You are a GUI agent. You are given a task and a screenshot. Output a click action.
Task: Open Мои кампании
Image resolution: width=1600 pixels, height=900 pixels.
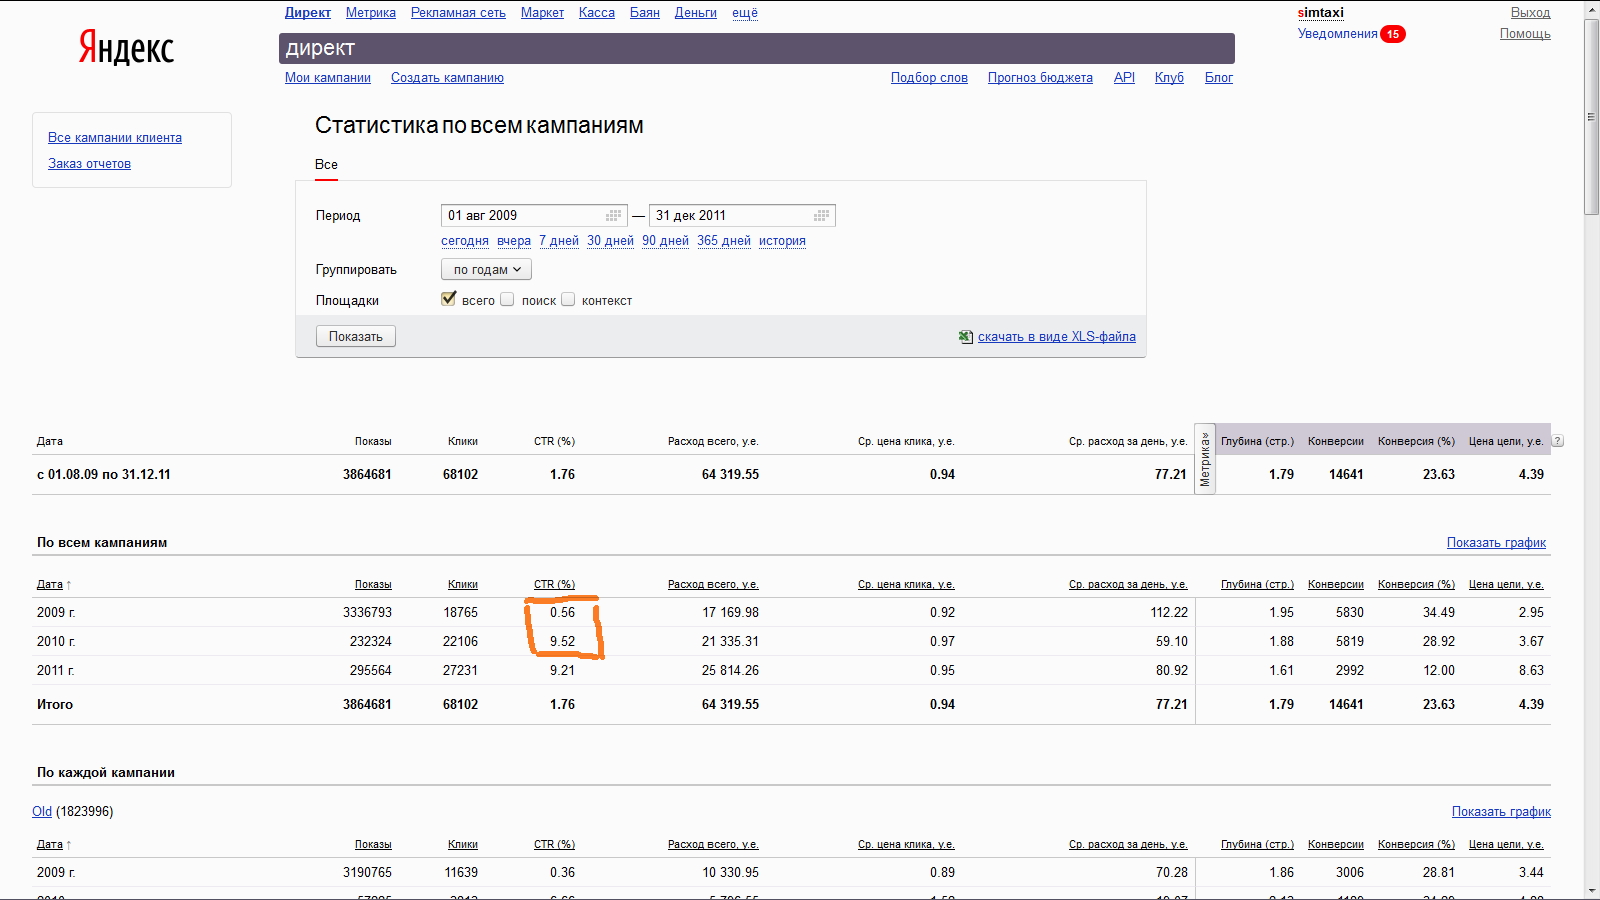[328, 78]
